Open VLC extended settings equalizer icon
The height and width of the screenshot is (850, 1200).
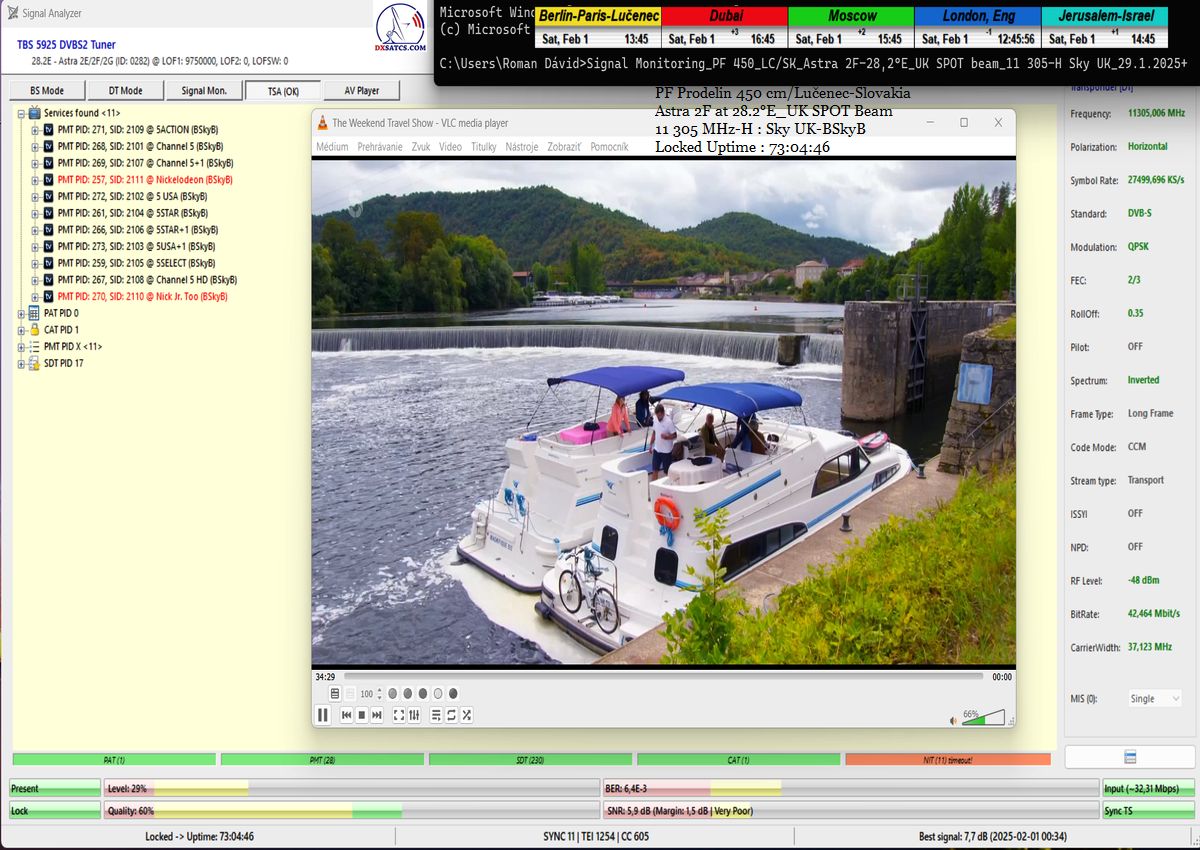click(415, 715)
